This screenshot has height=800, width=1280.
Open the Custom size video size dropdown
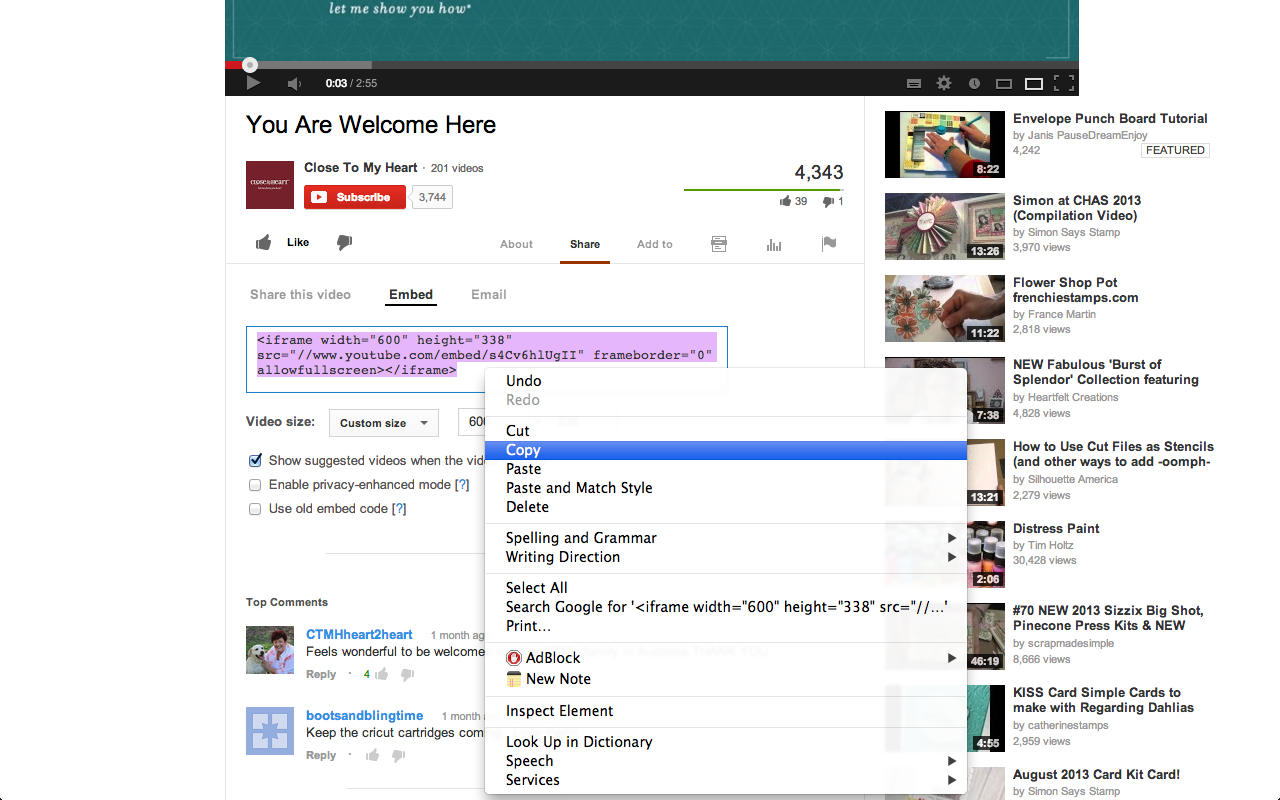pyautogui.click(x=384, y=423)
